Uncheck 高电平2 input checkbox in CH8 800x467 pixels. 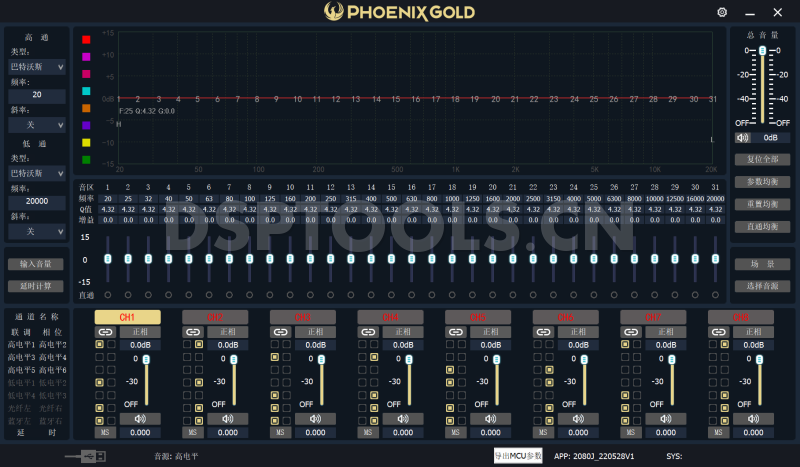[x=724, y=345]
